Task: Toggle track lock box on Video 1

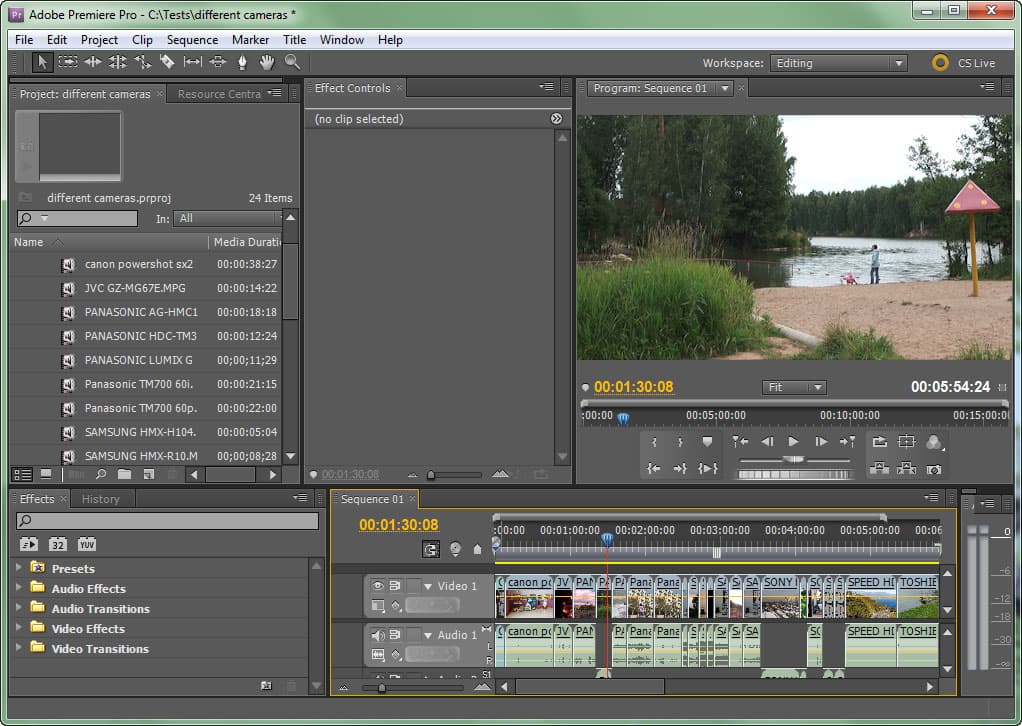Action: coord(413,586)
